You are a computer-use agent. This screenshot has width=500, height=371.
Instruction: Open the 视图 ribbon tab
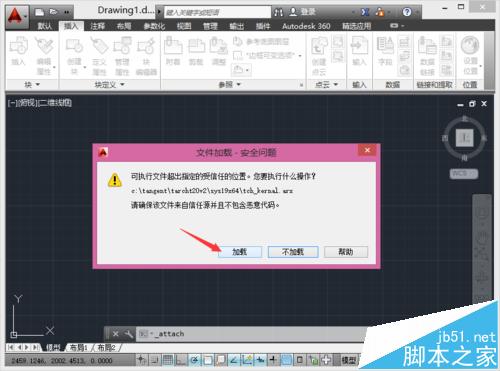(184, 26)
